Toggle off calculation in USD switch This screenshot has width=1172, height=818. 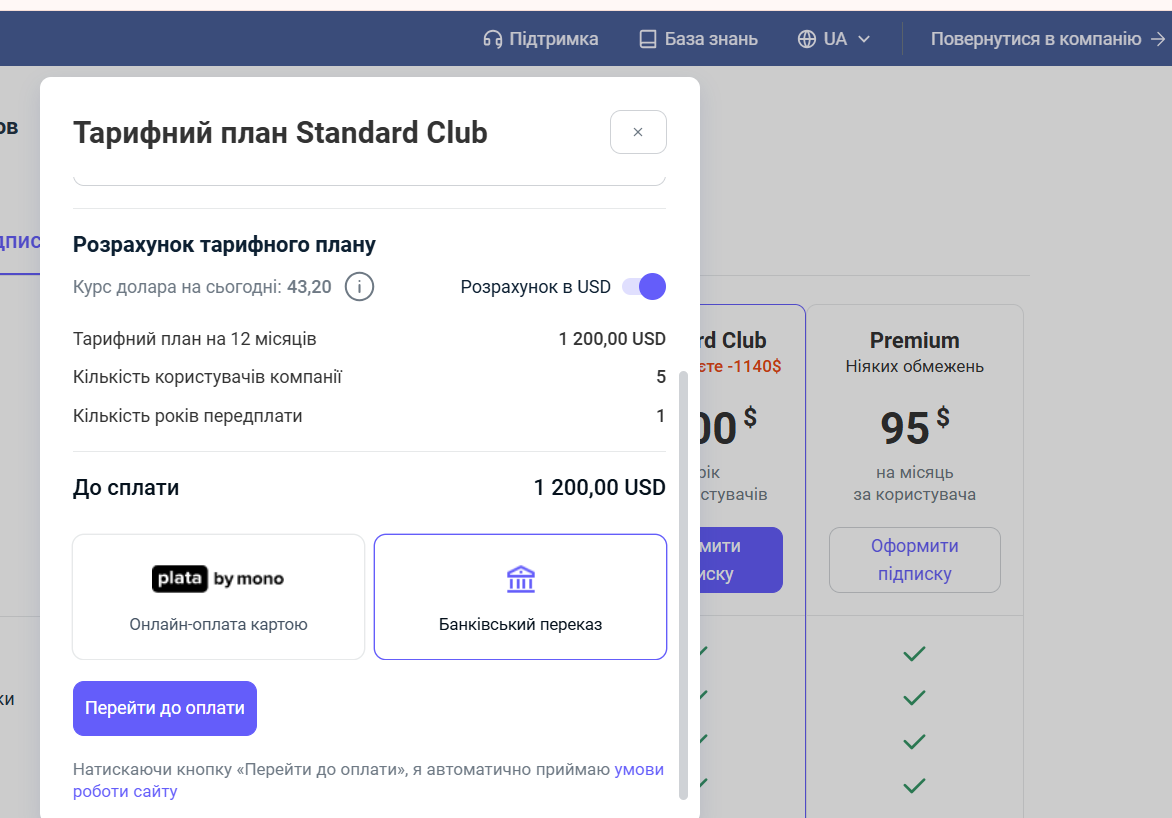(644, 287)
